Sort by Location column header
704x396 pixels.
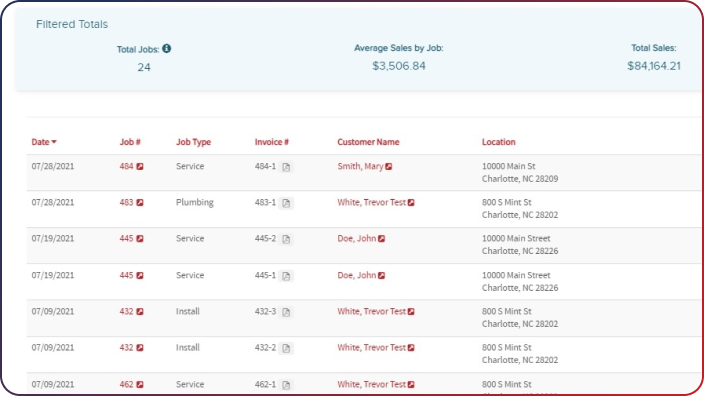click(498, 142)
